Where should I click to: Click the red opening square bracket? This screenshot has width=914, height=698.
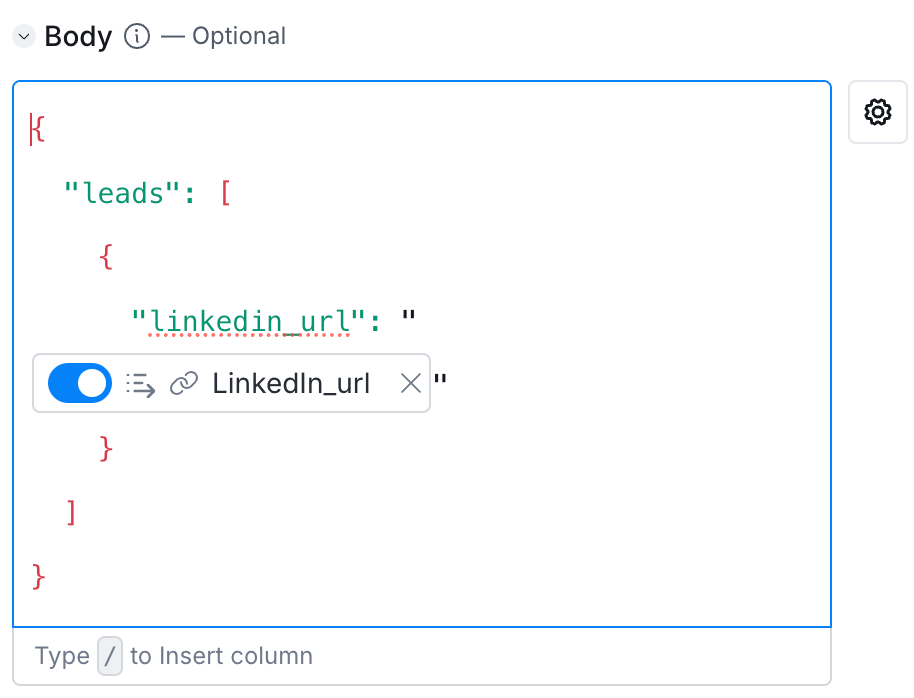pos(225,192)
